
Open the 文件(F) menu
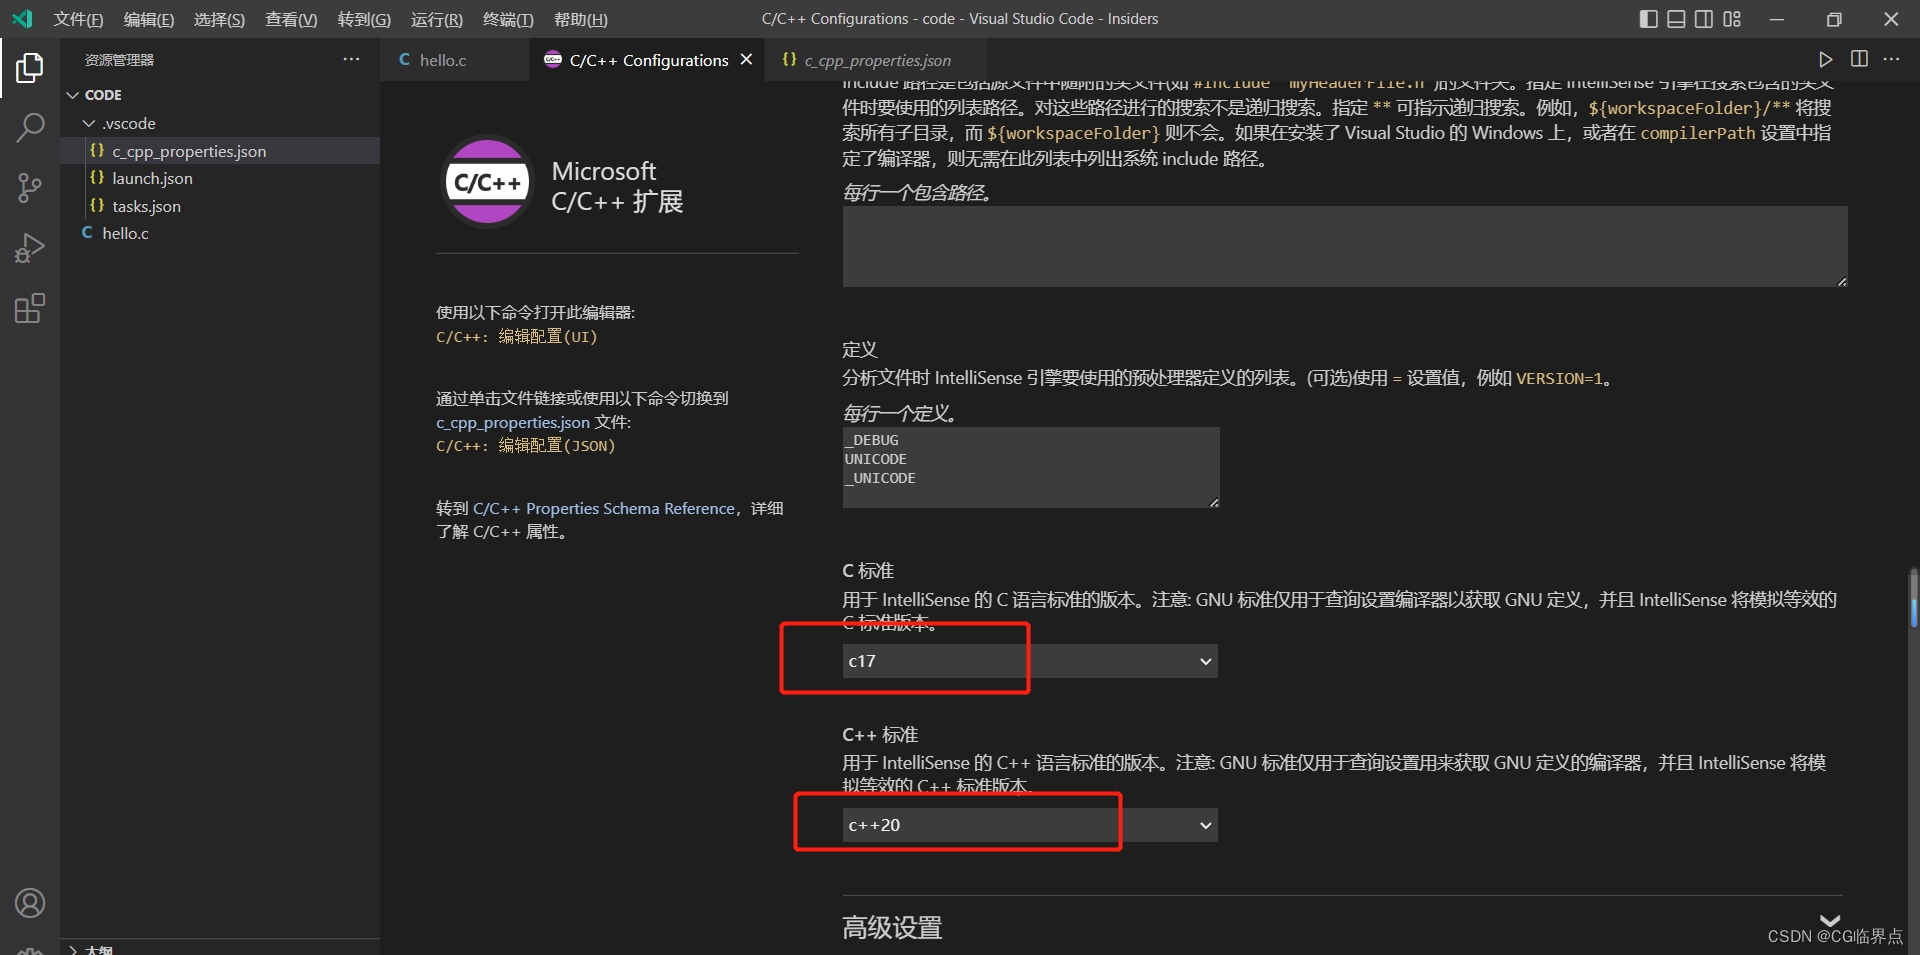[78, 19]
